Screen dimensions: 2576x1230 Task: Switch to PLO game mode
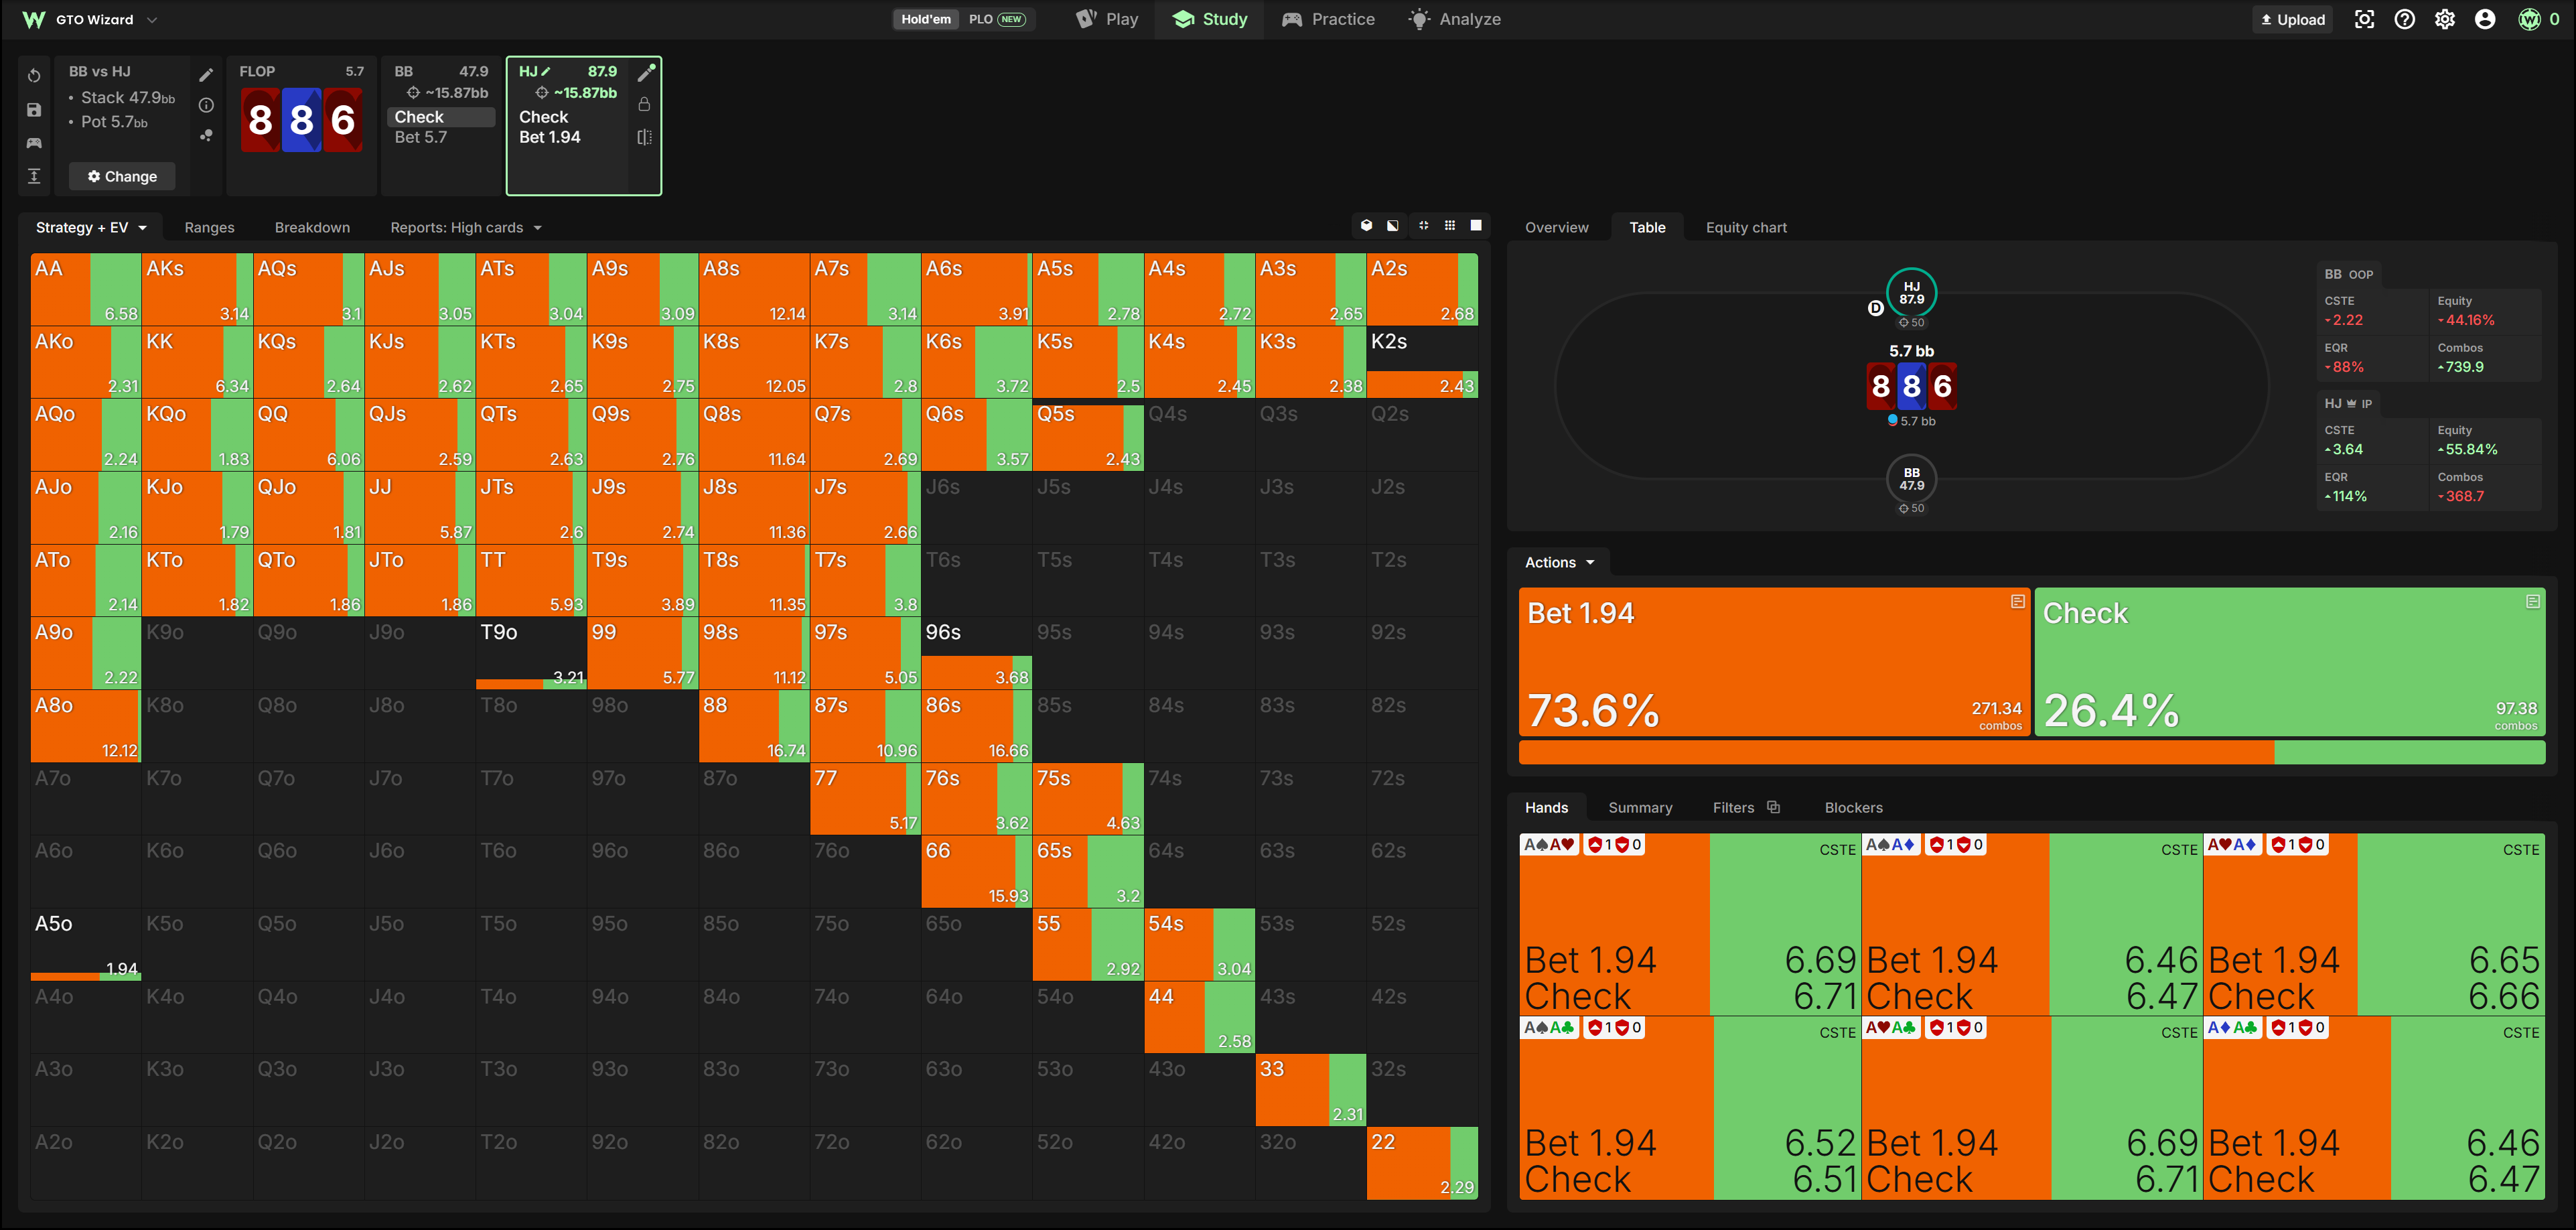[x=997, y=19]
